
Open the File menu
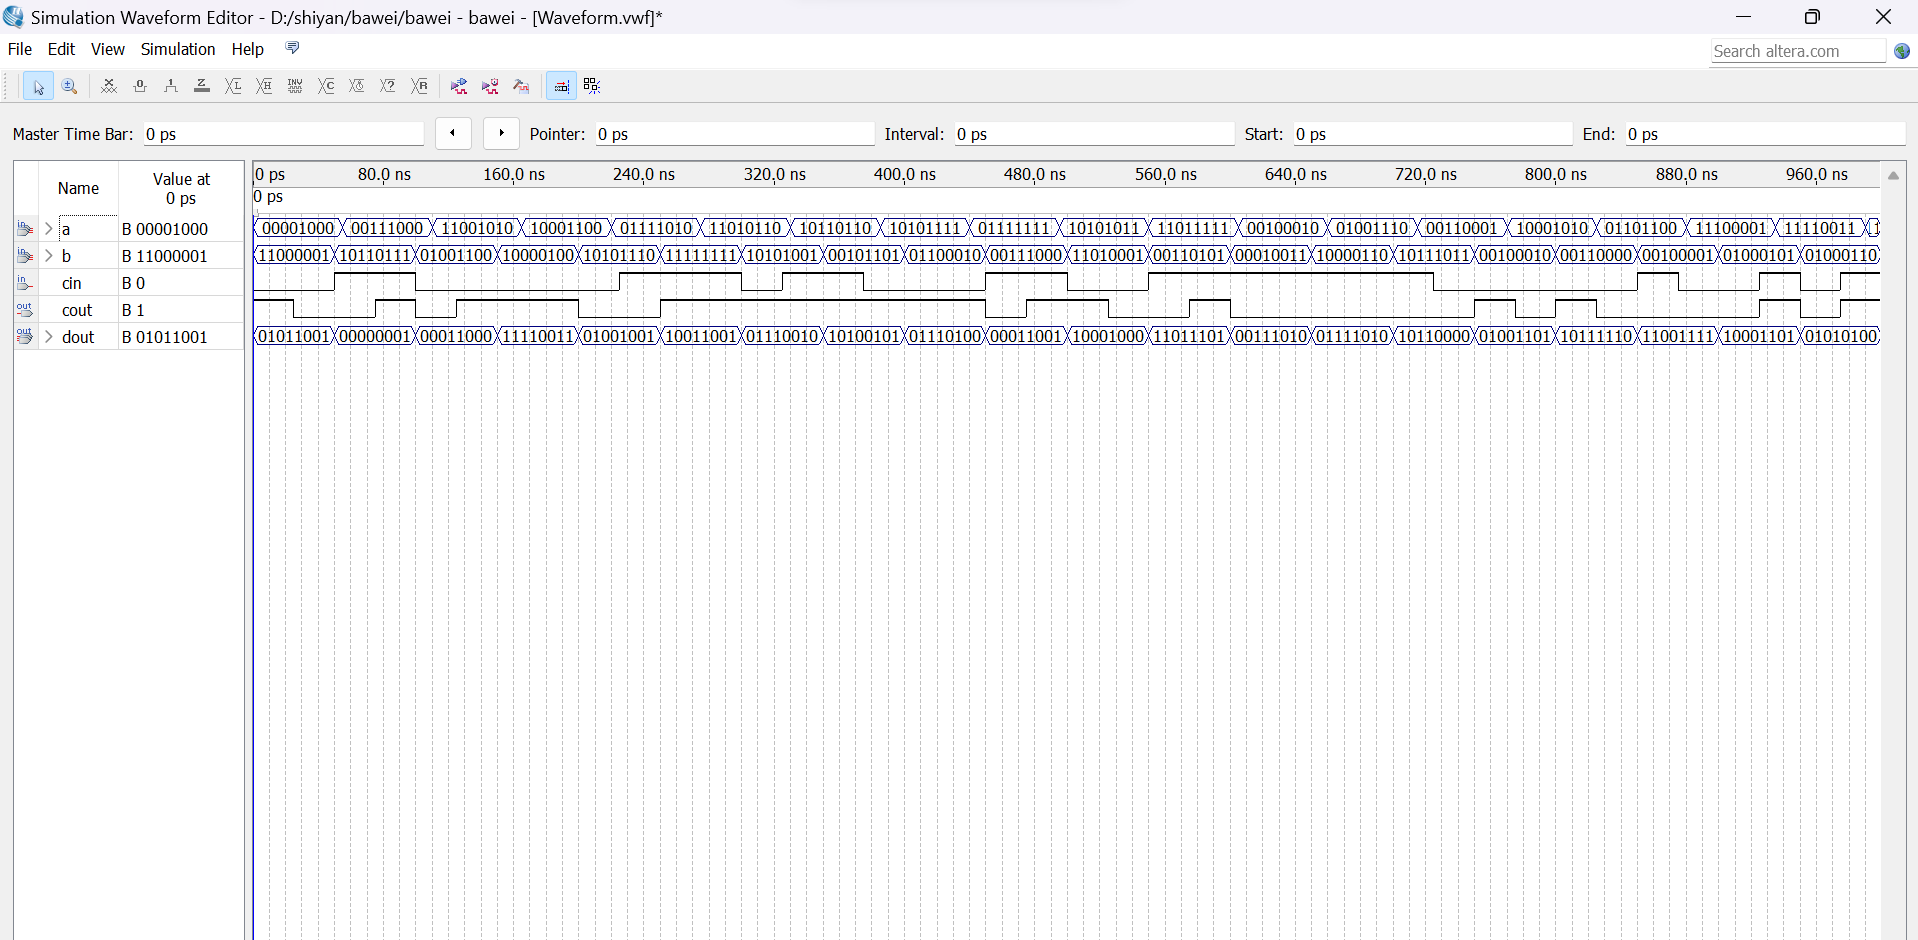click(x=20, y=49)
